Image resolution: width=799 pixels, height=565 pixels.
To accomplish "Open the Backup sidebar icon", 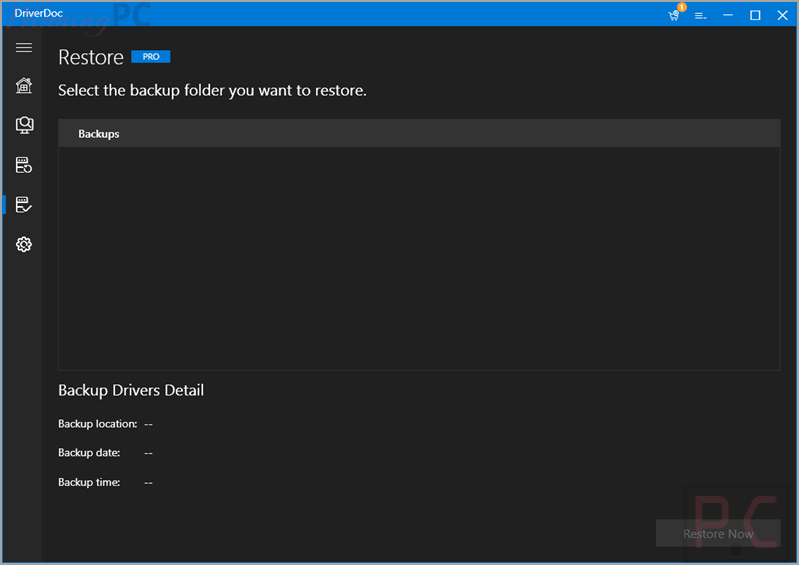I will [23, 165].
